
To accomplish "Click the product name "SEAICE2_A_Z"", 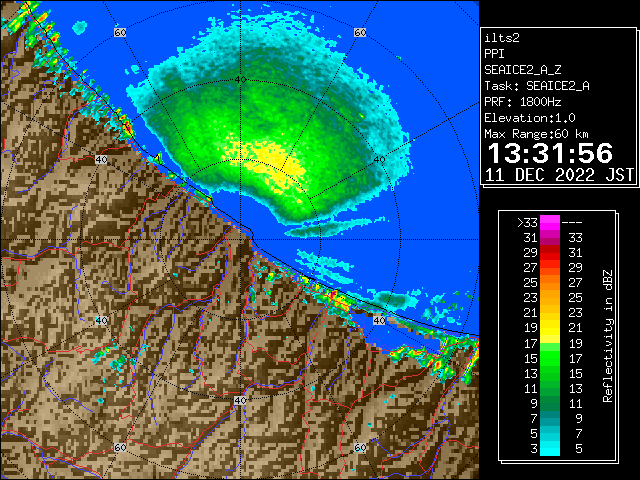I will (x=523, y=70).
